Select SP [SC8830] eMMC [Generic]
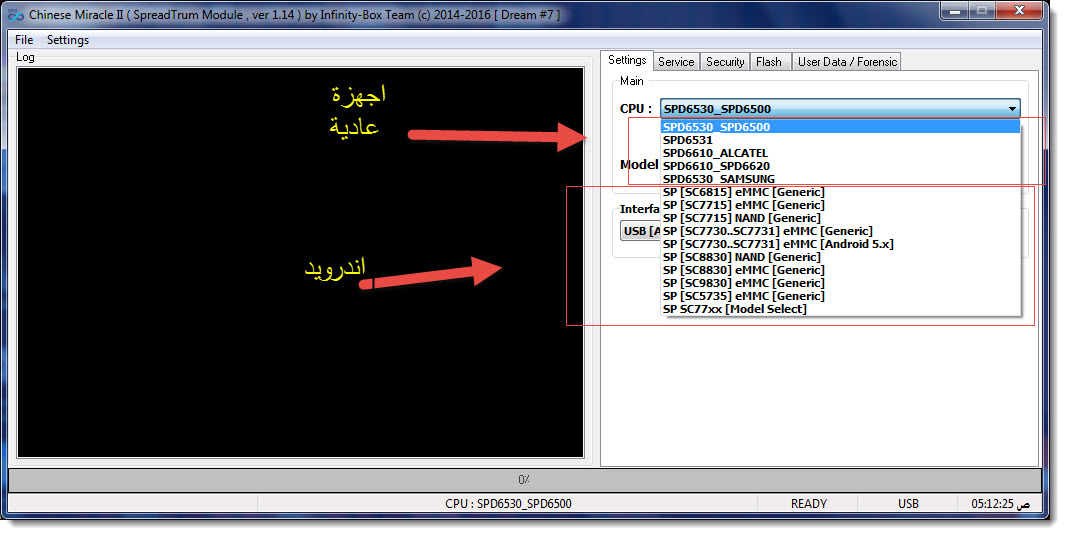 (840, 270)
